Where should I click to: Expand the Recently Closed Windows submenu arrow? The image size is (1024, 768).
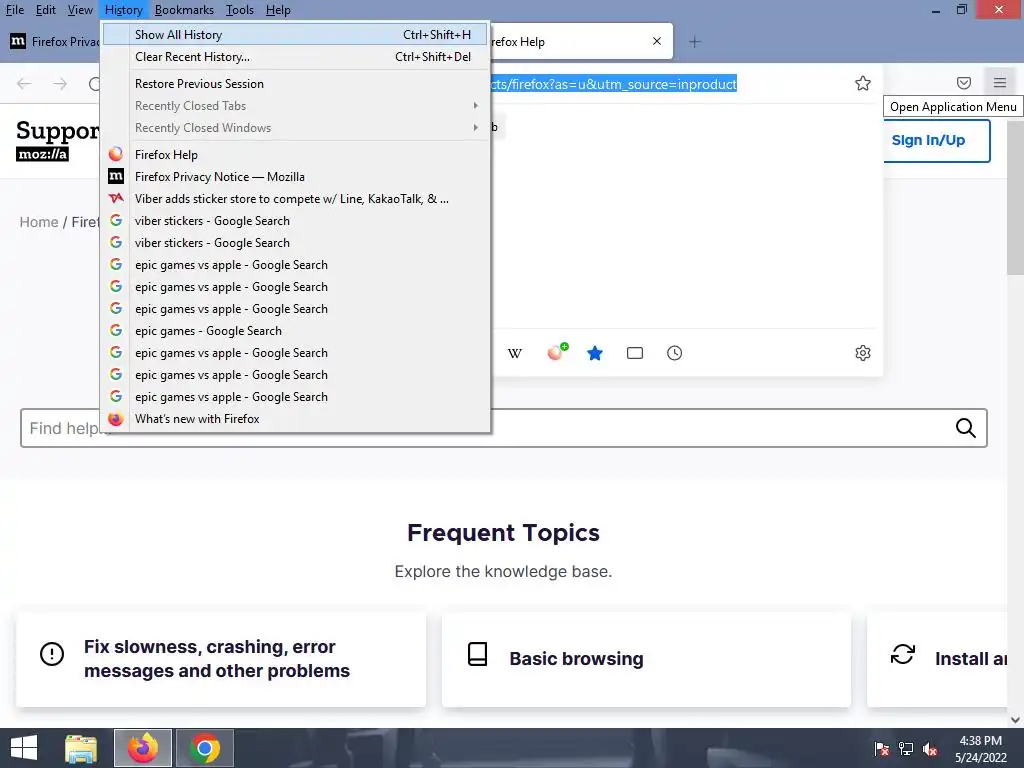point(475,128)
